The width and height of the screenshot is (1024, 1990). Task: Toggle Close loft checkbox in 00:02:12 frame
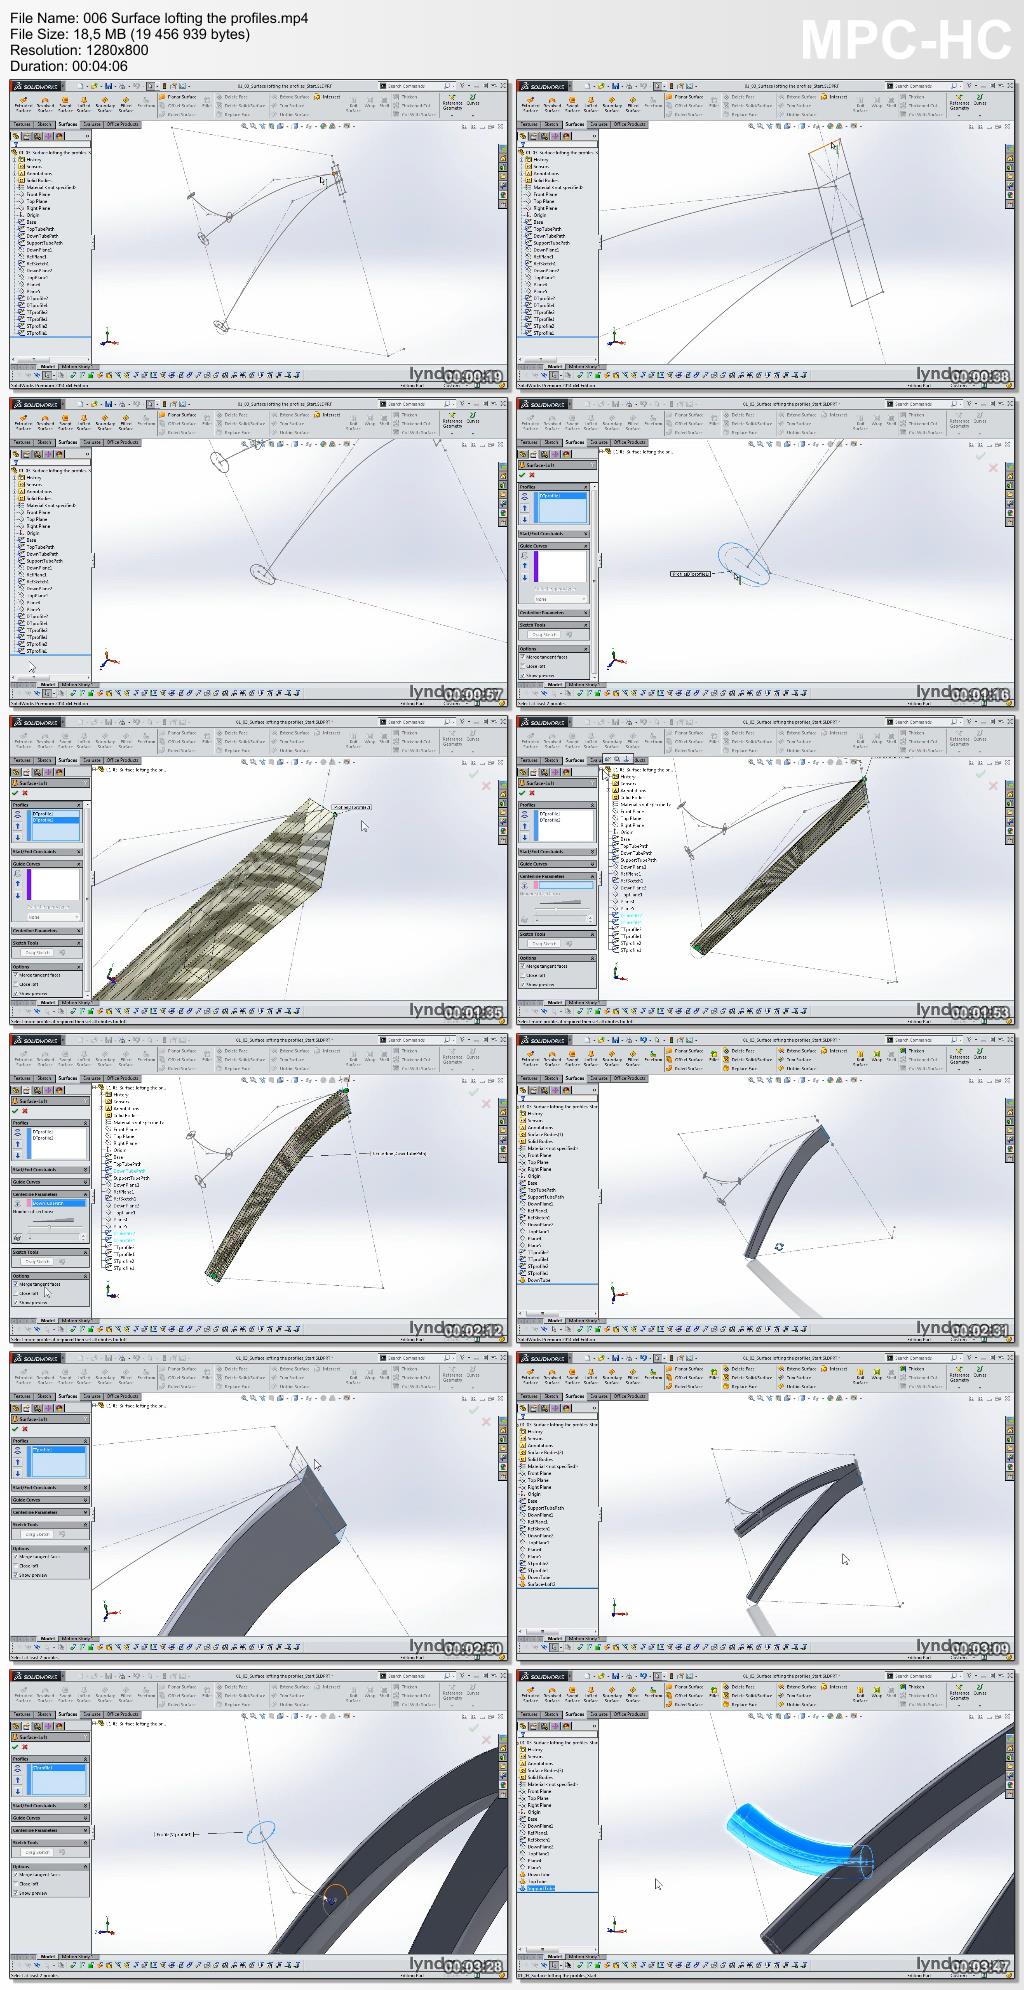click(x=16, y=1294)
